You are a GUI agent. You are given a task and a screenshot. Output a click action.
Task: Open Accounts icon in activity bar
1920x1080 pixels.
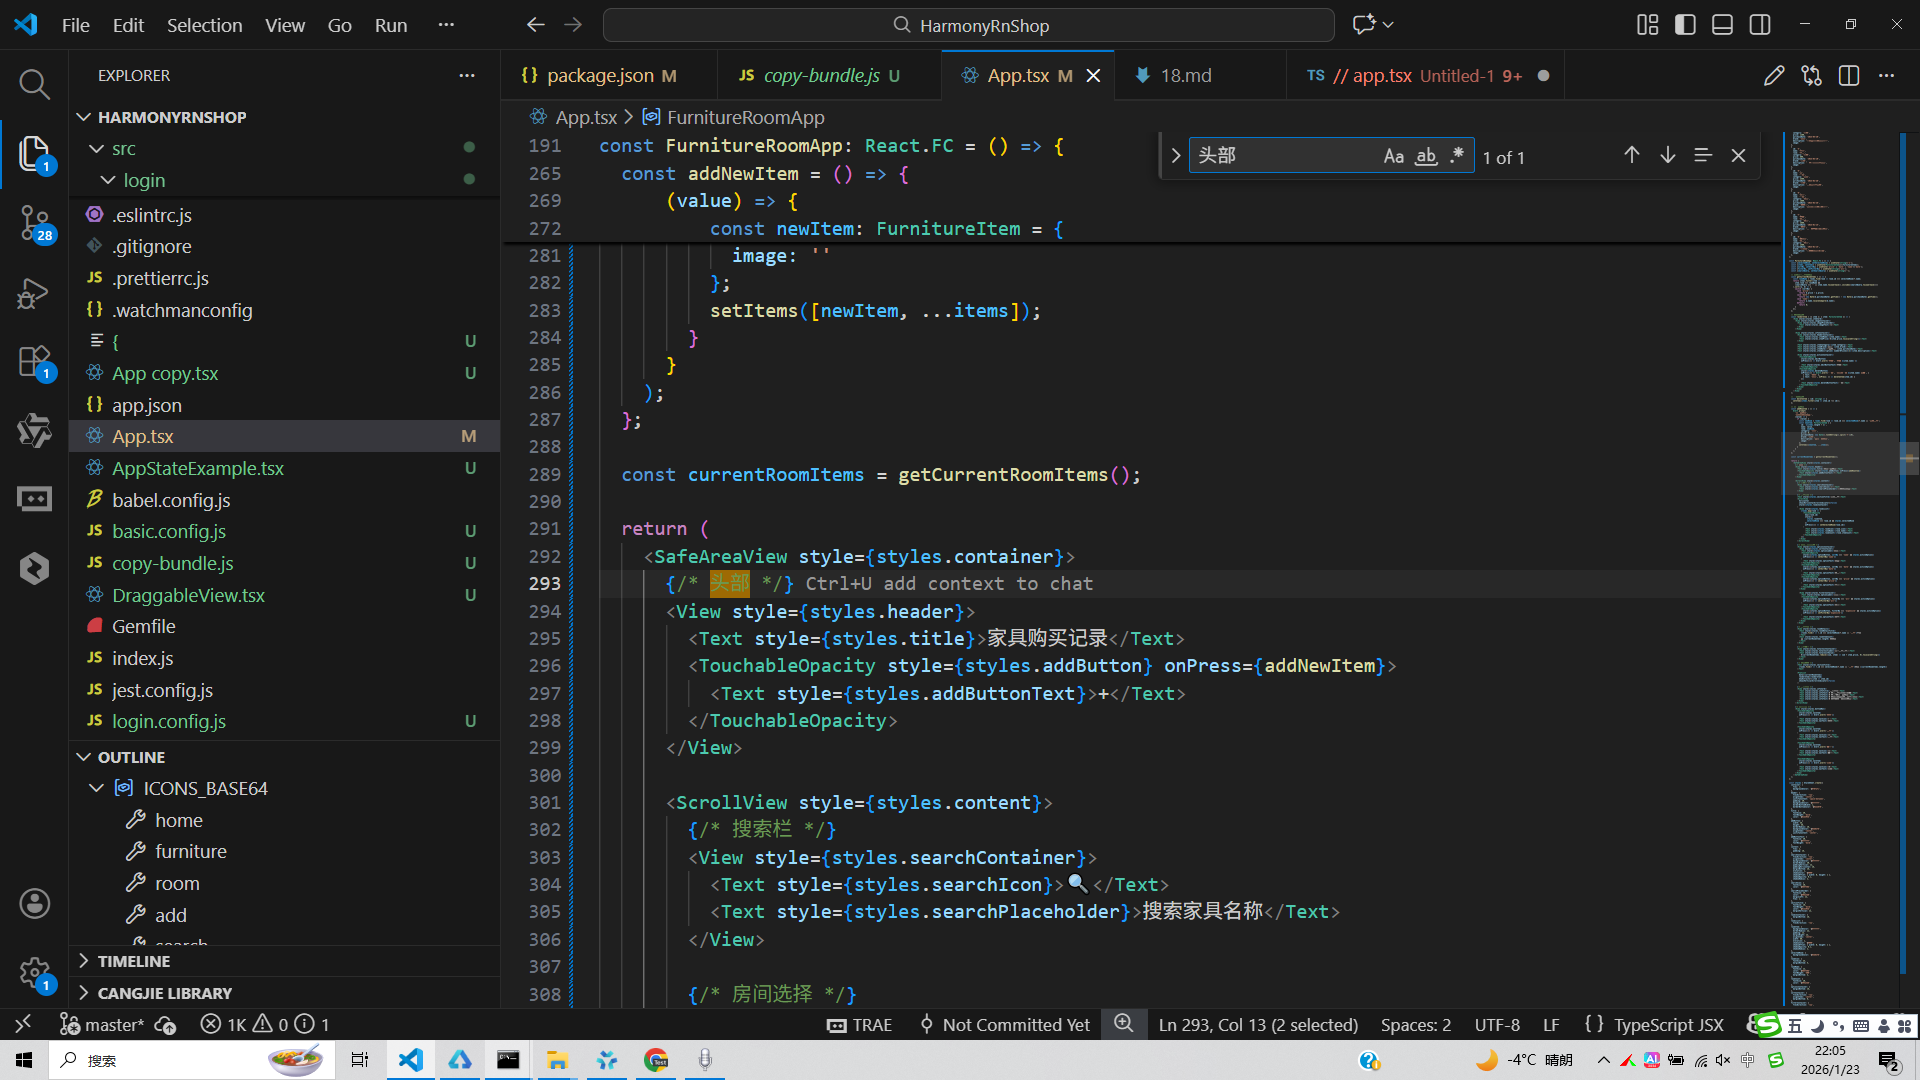pyautogui.click(x=34, y=904)
